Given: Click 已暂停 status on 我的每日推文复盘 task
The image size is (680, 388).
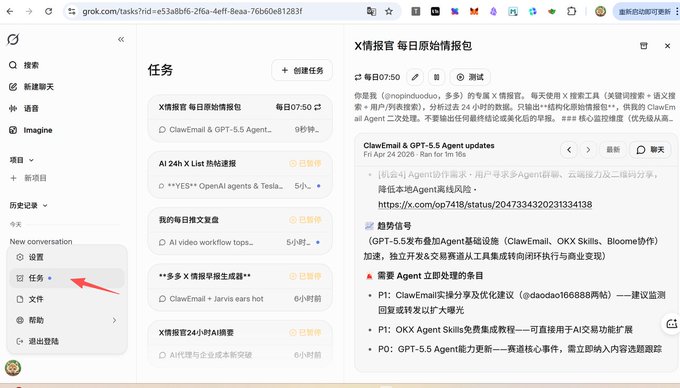Looking at the screenshot, I should (x=305, y=220).
